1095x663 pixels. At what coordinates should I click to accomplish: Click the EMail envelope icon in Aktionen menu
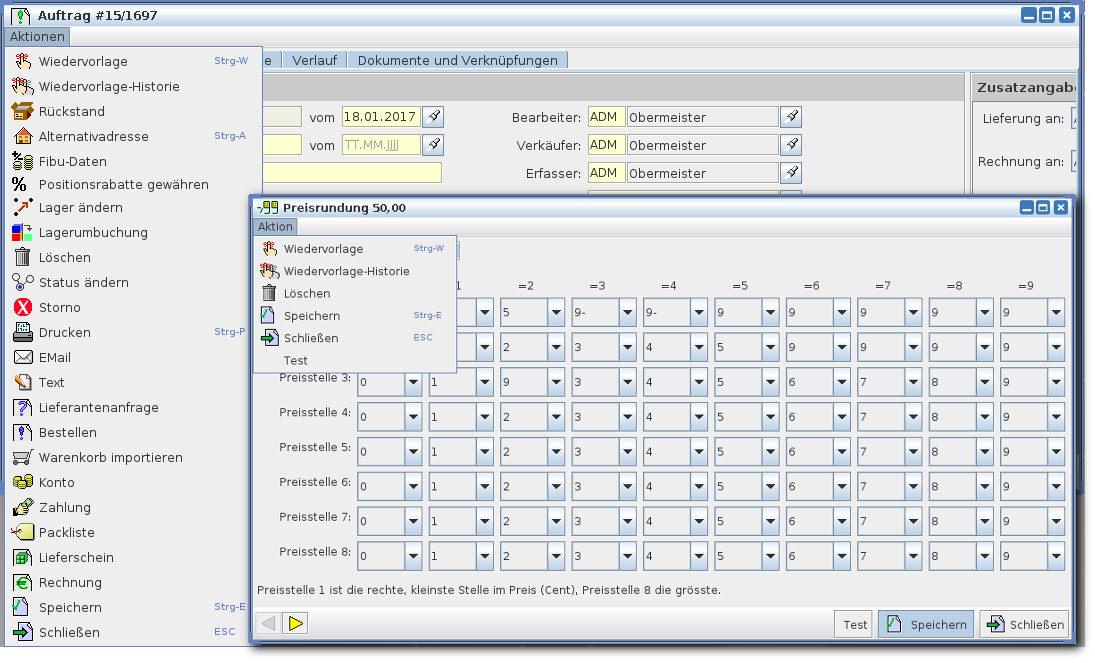22,357
